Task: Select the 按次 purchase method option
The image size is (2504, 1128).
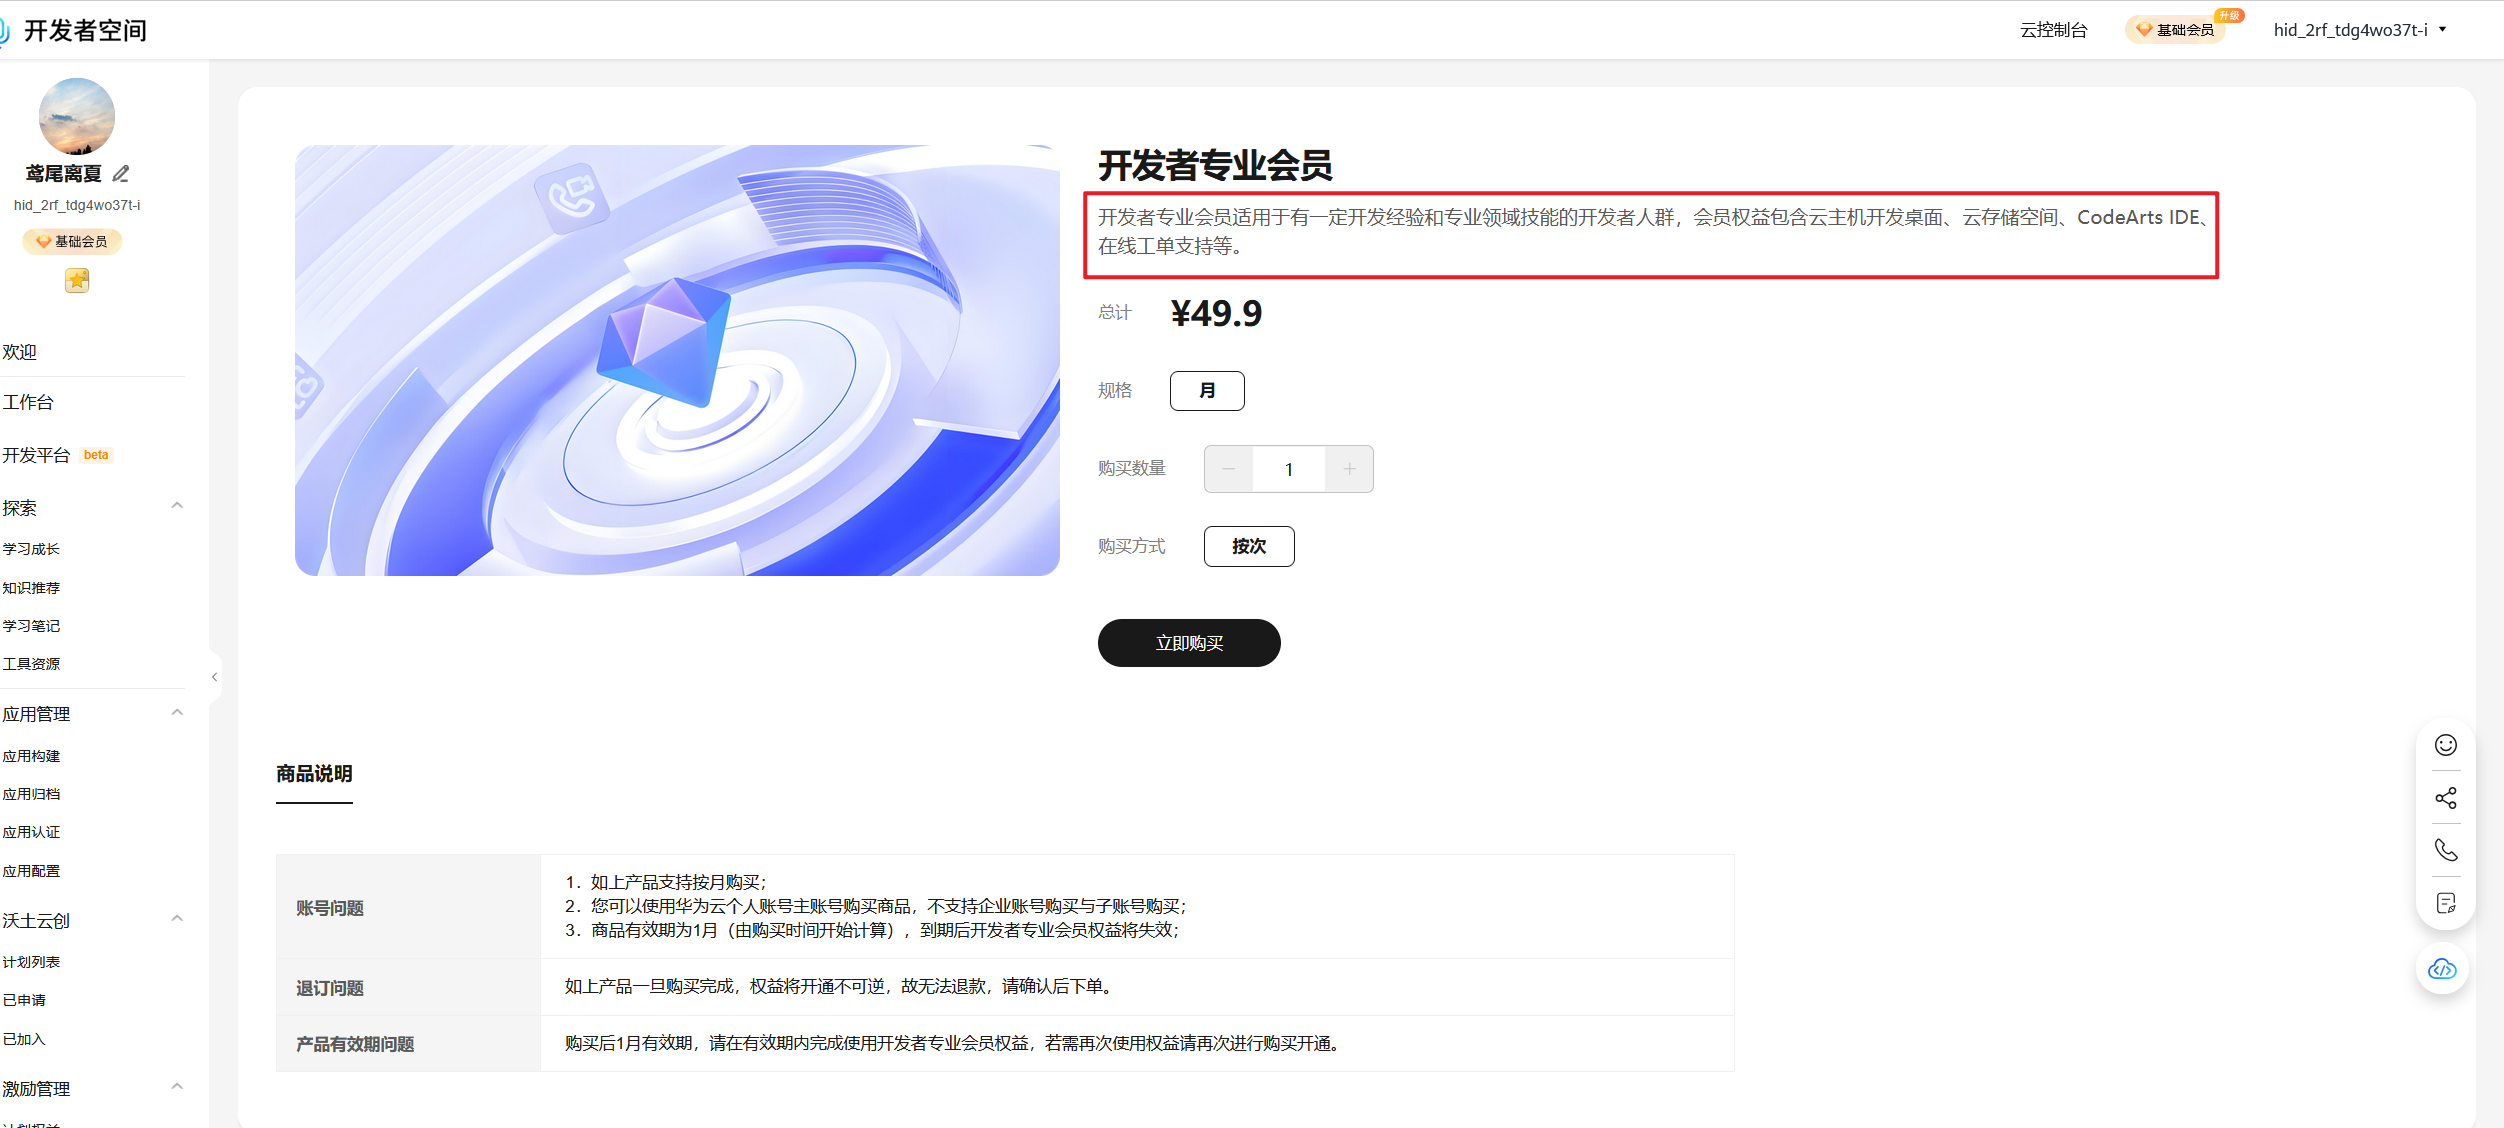Action: 1248,547
